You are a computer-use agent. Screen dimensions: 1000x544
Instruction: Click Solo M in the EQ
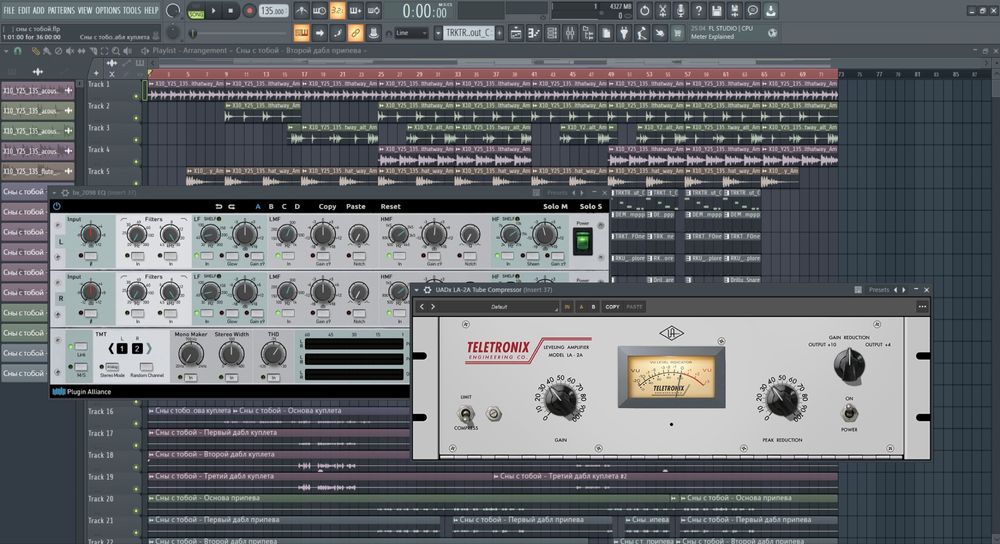(x=555, y=207)
